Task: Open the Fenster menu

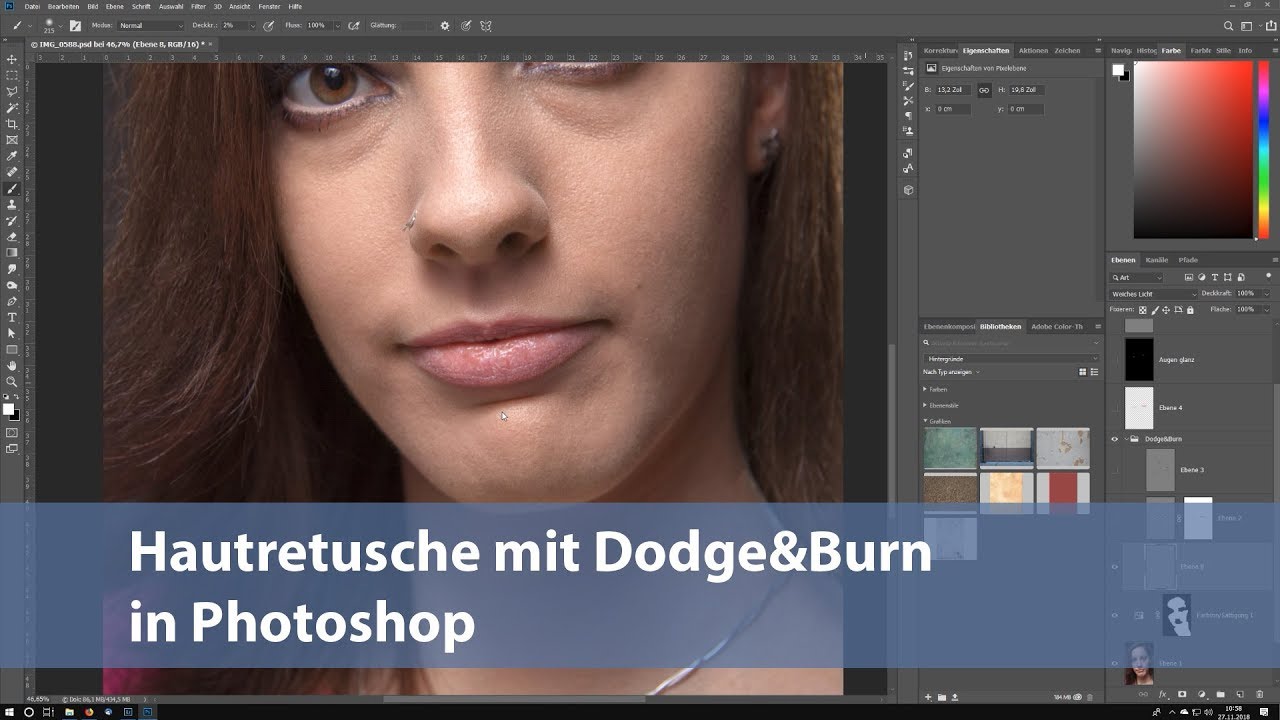Action: tap(269, 7)
